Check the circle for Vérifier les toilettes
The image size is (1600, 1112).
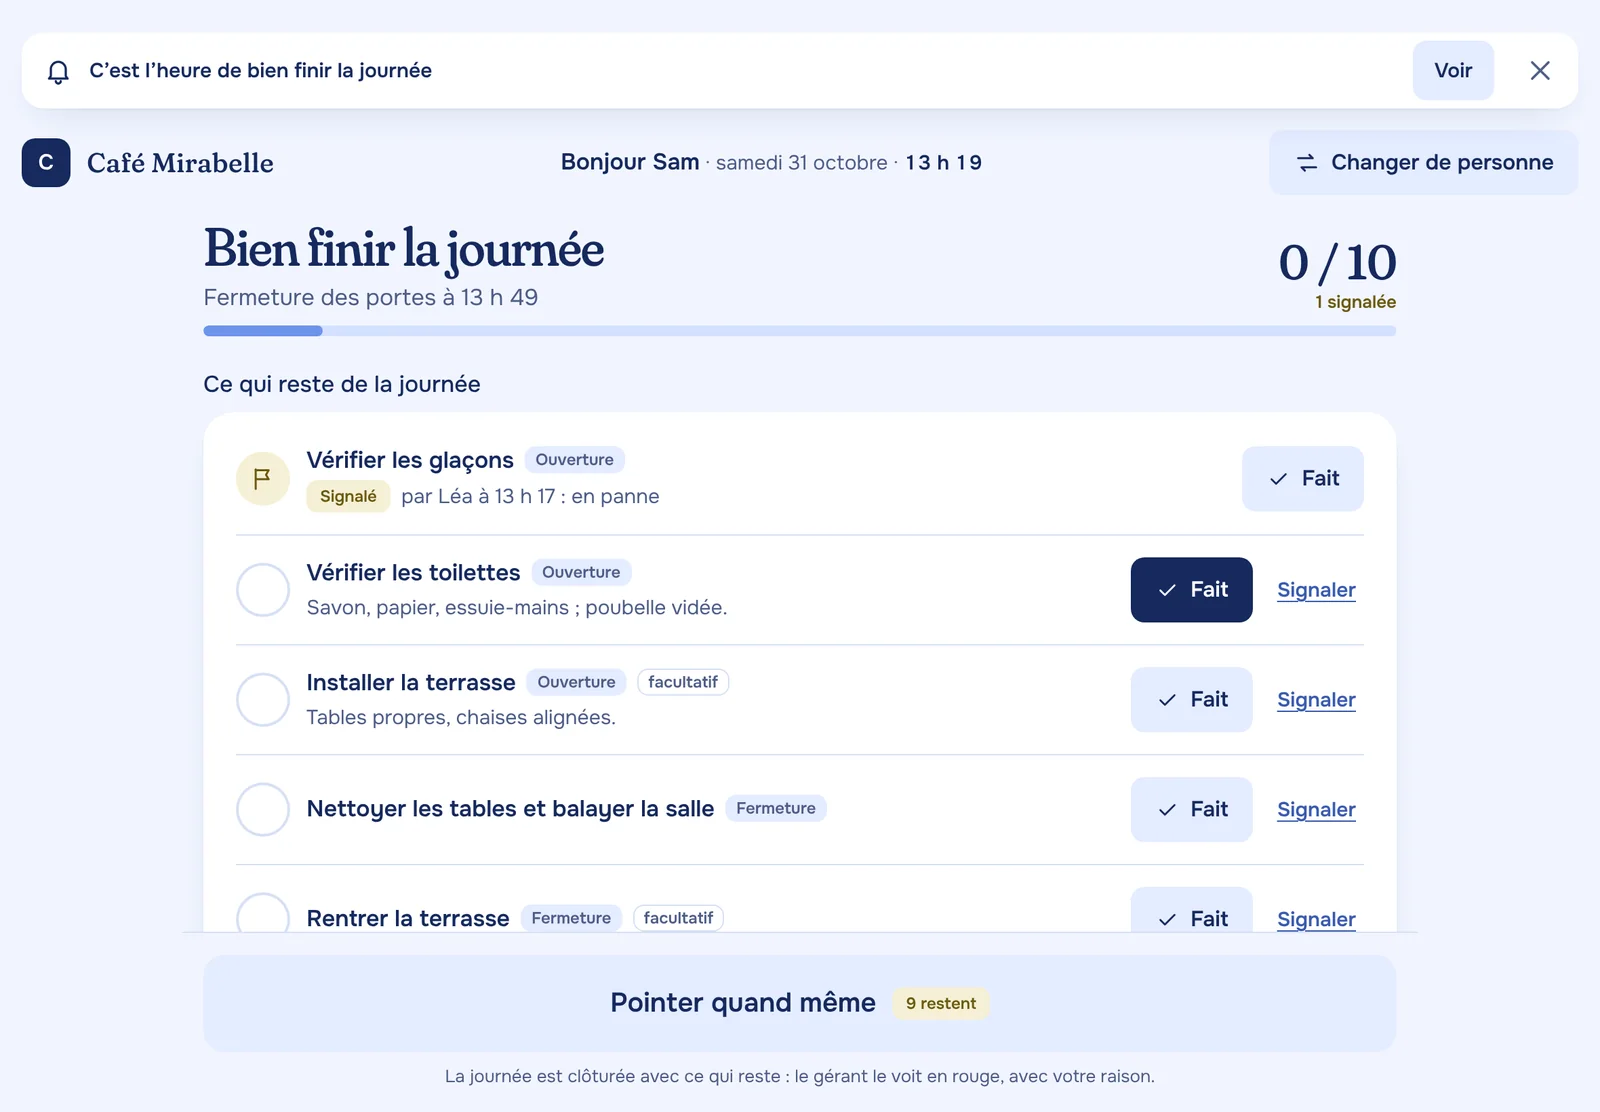(x=263, y=590)
